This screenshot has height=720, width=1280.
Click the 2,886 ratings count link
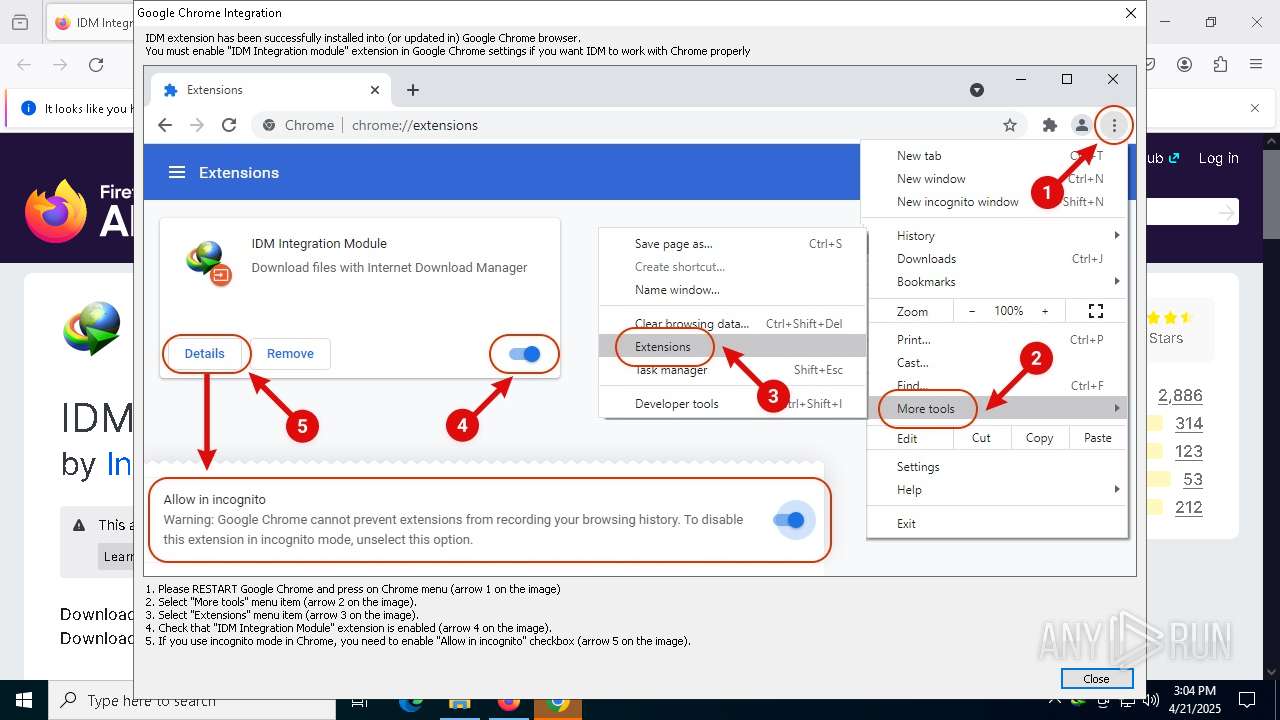tap(1180, 395)
